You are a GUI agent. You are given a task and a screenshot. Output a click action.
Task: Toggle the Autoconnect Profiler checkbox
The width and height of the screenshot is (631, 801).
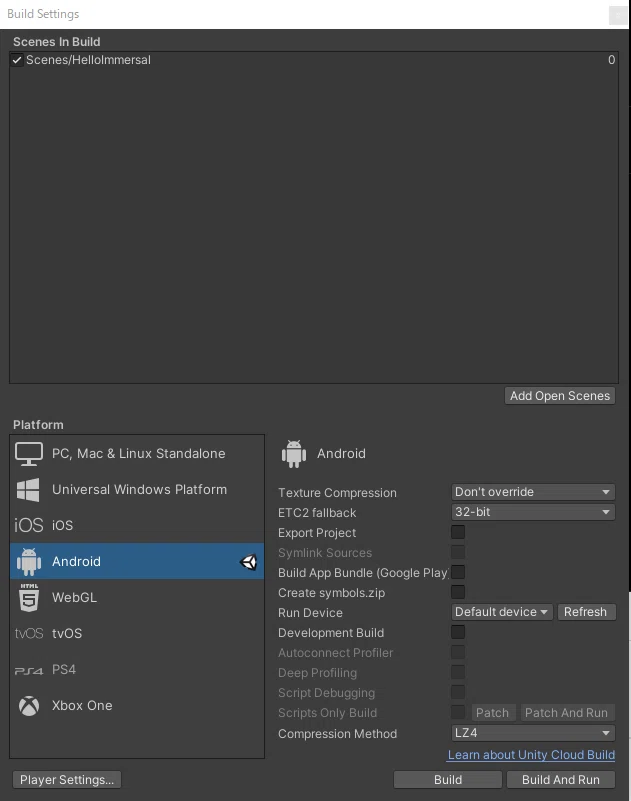tap(458, 652)
